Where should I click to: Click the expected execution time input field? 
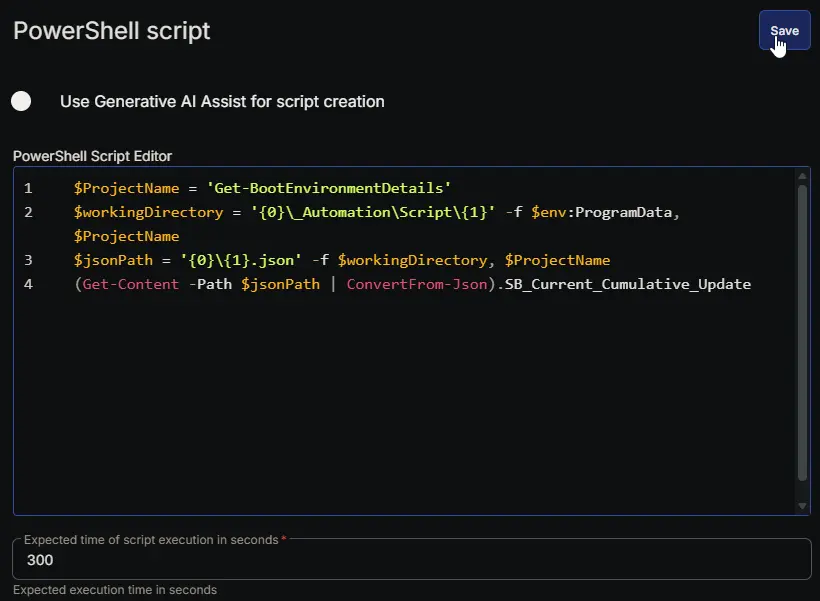(x=412, y=560)
